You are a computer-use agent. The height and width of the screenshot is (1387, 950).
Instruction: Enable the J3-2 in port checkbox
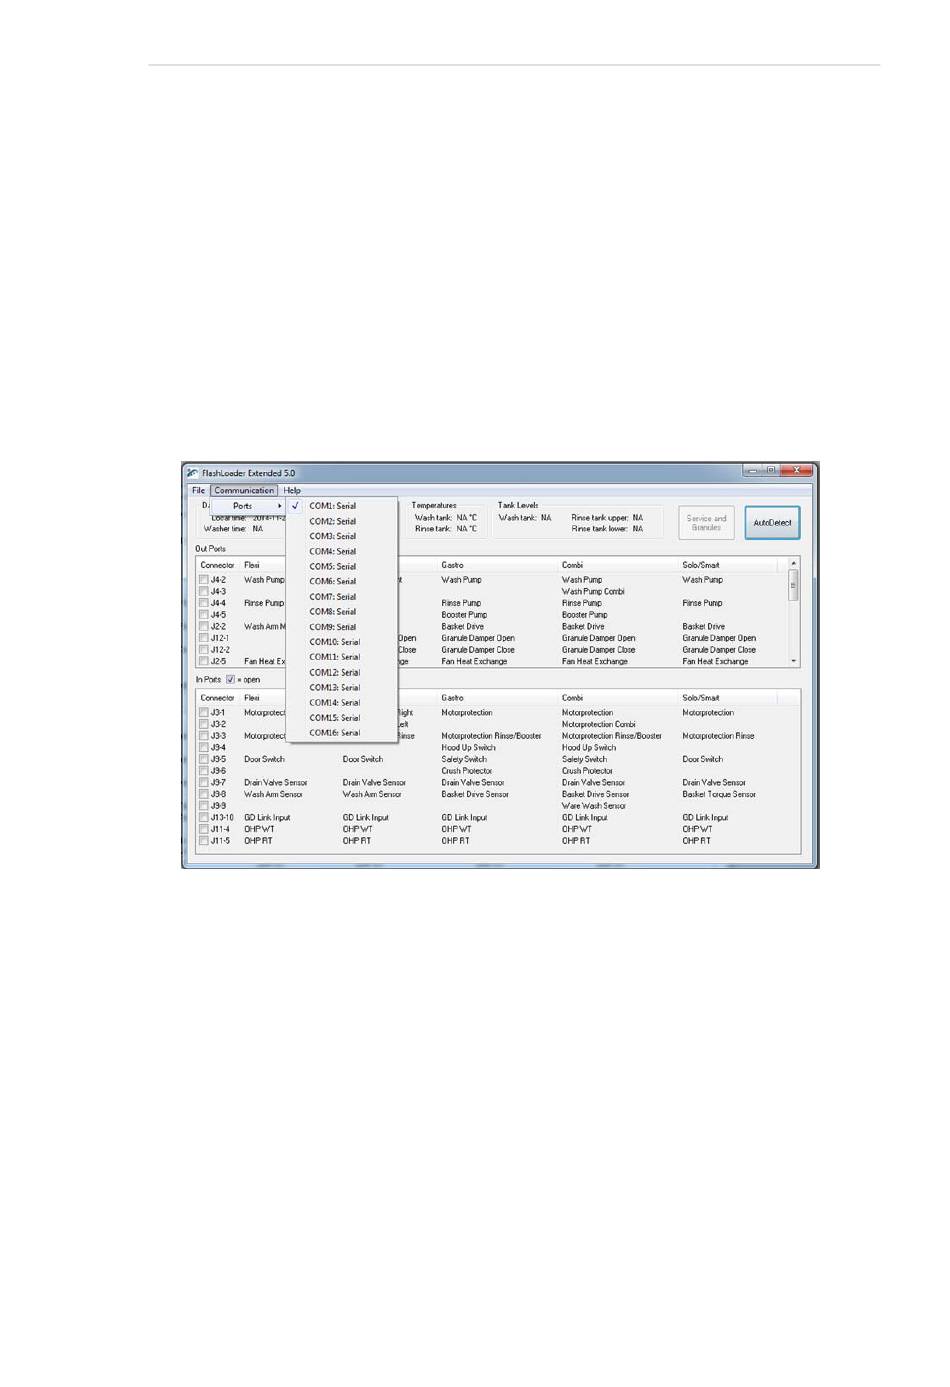pyautogui.click(x=204, y=725)
